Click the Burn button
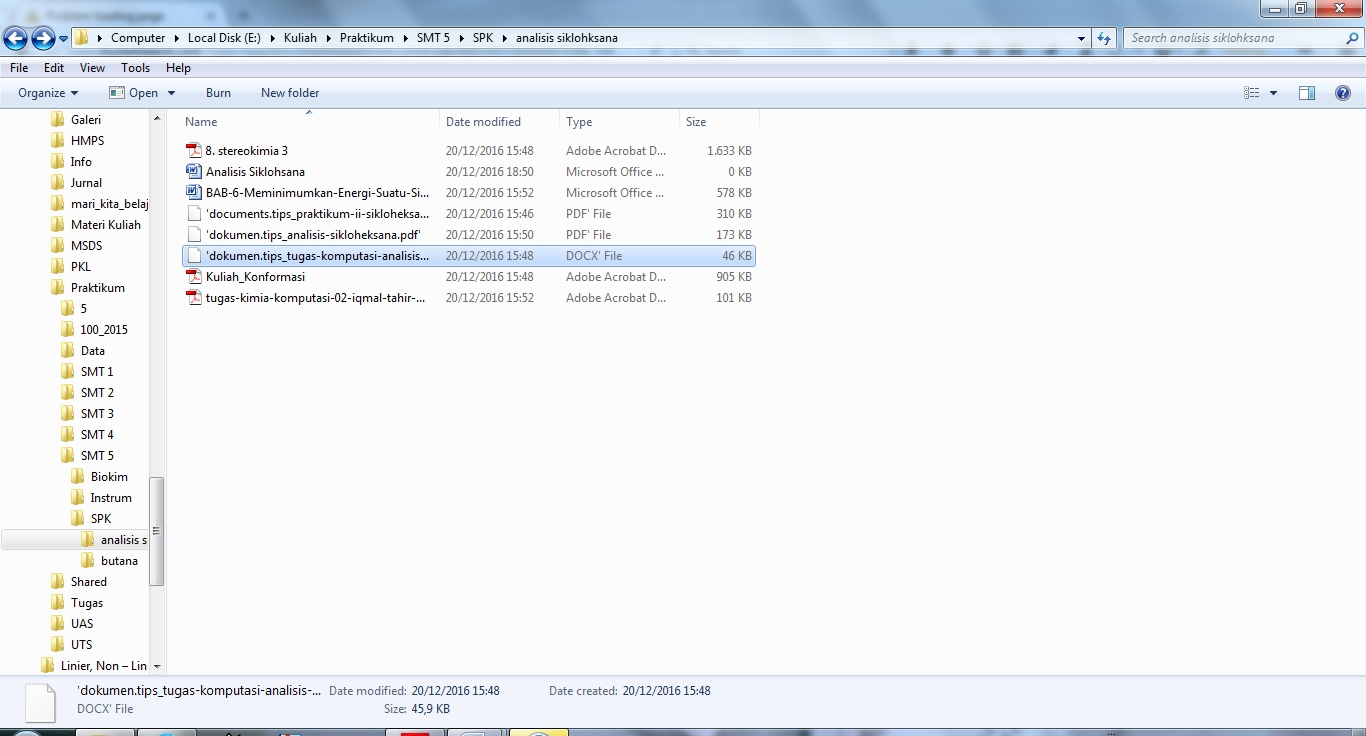Screen dimensions: 1366x736 click(218, 93)
